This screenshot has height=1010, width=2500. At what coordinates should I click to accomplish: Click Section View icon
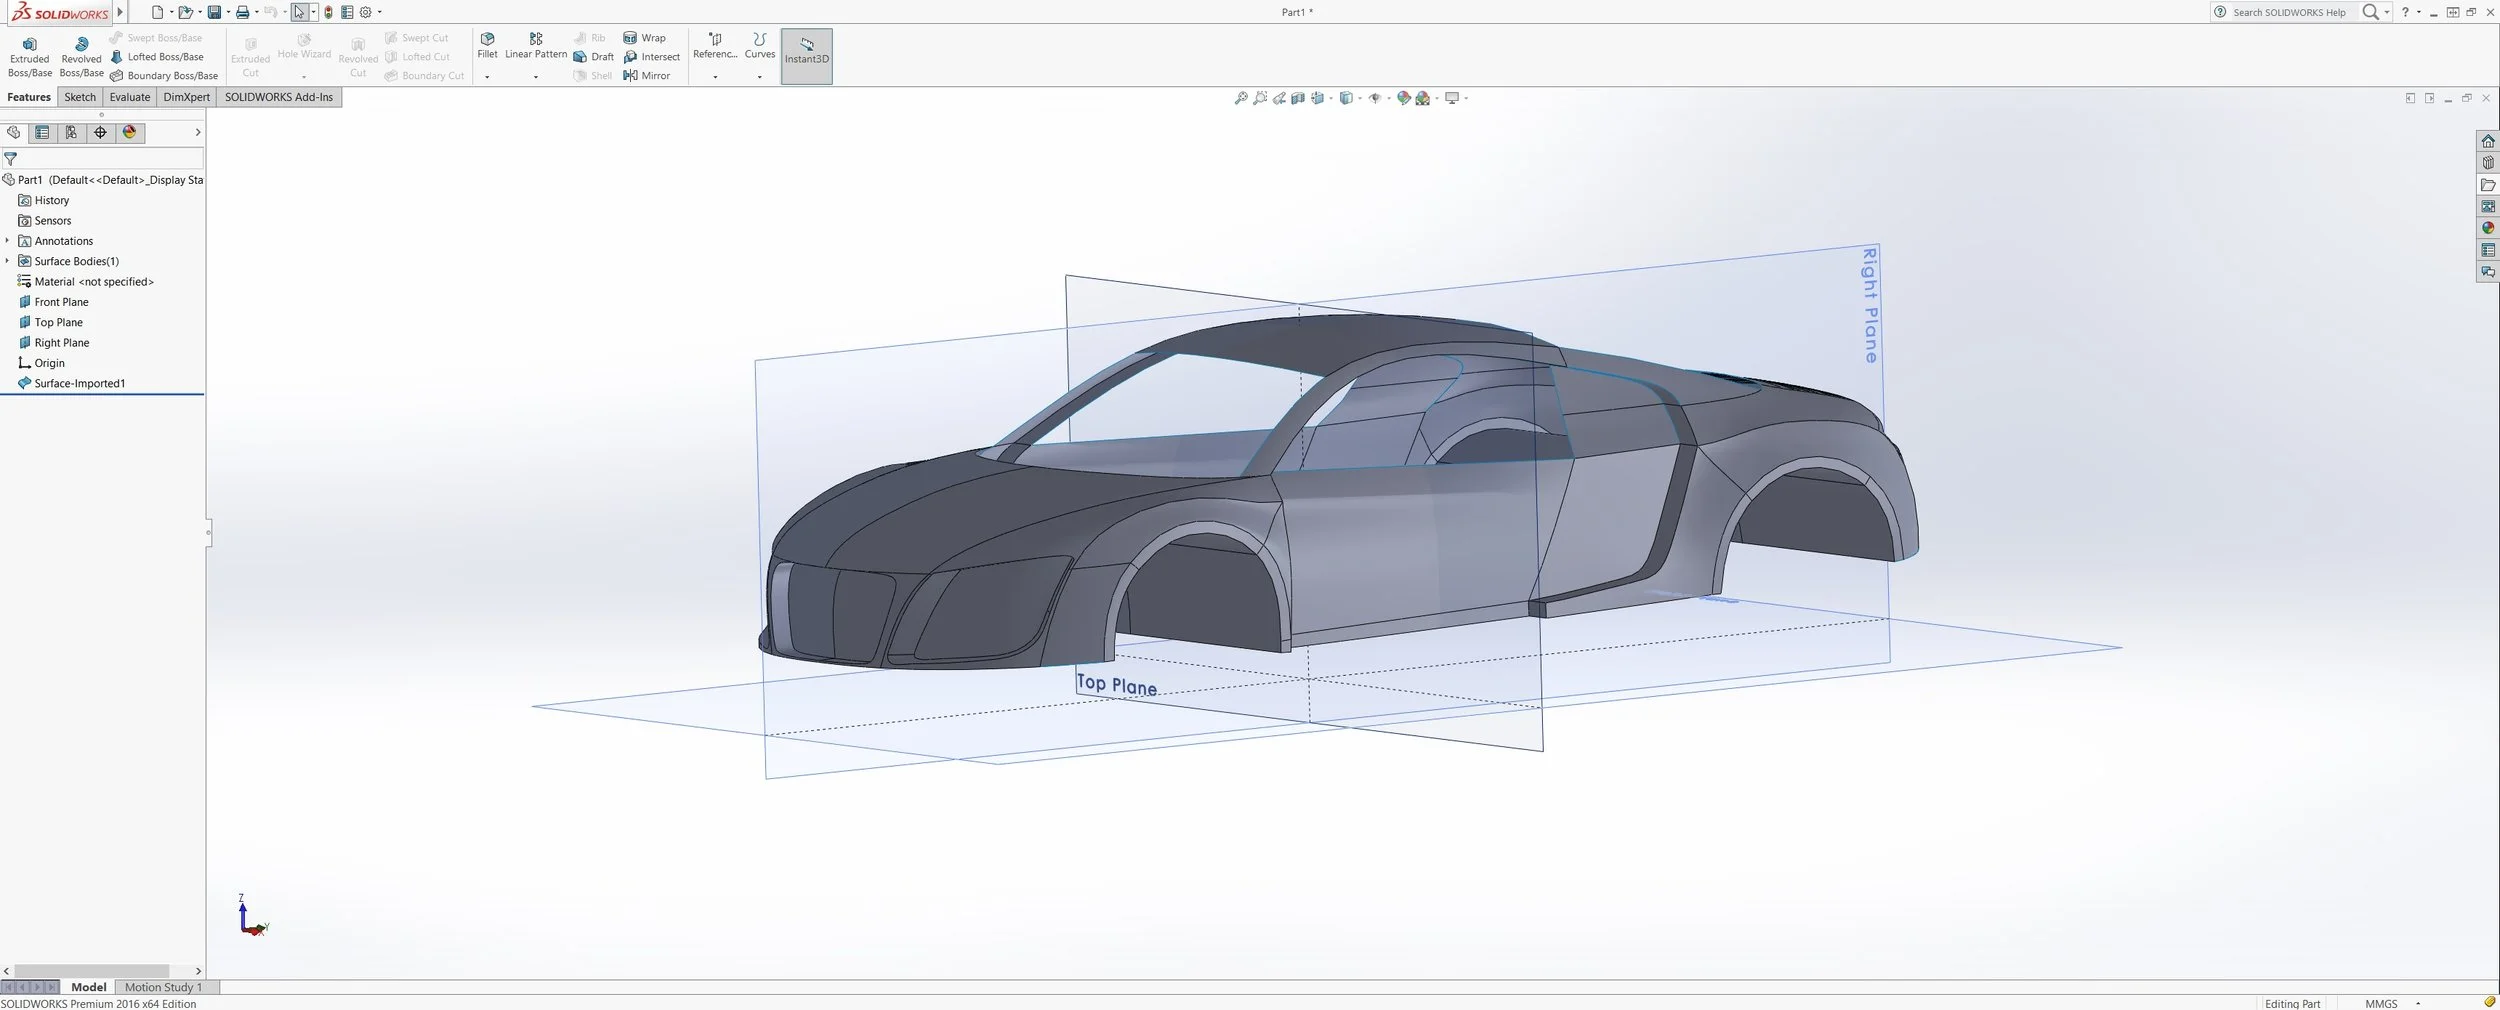[1298, 98]
